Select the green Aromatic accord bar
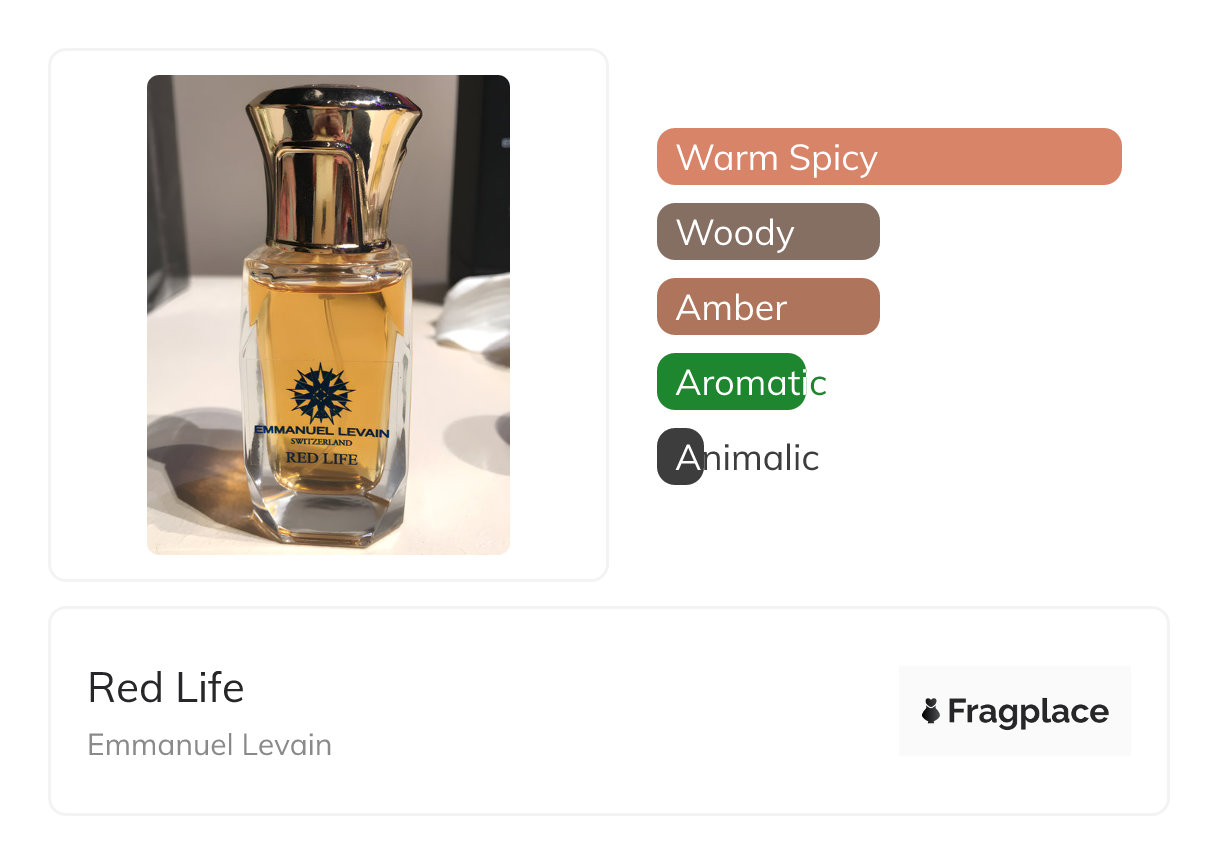The height and width of the screenshot is (864, 1218). 731,382
